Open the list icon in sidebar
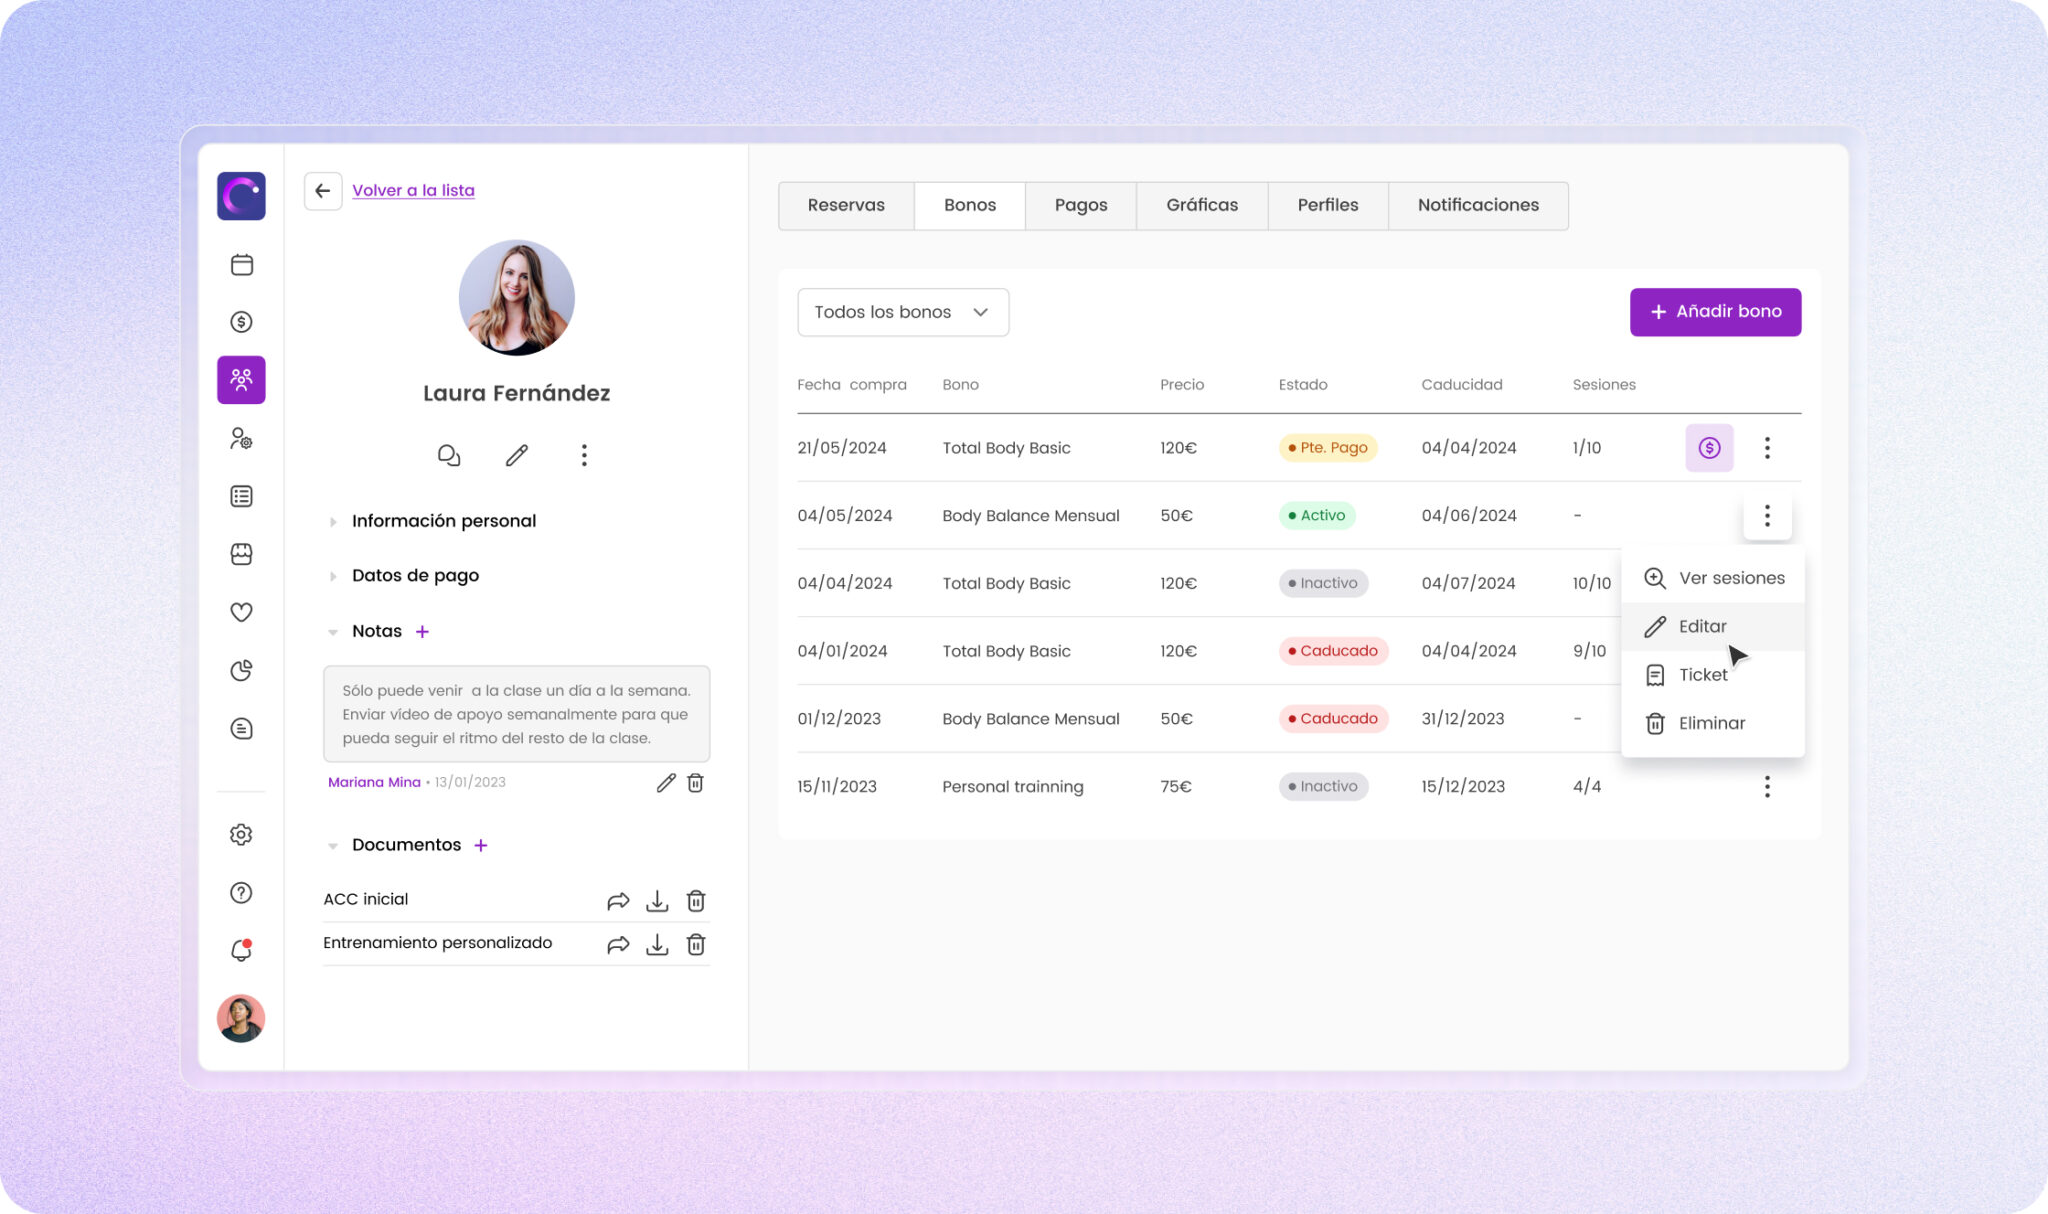This screenshot has height=1214, width=2048. [x=241, y=496]
